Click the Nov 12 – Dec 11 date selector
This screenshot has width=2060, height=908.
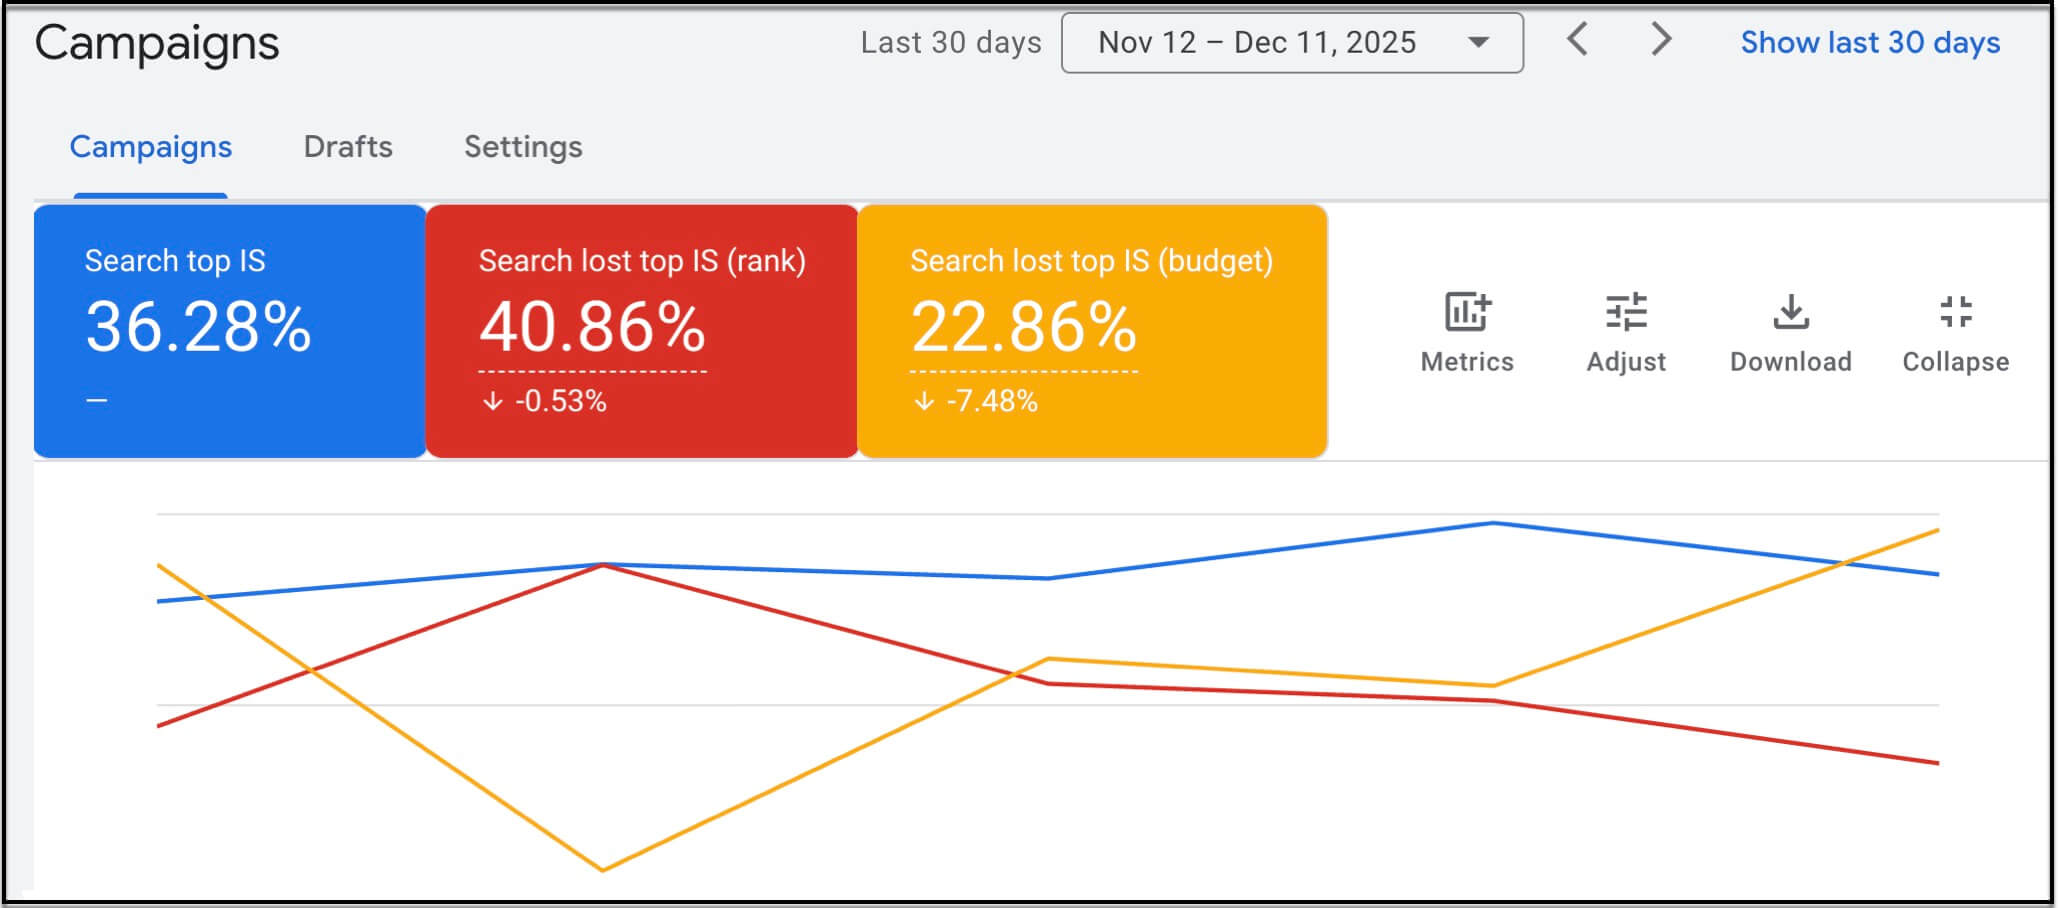(x=1257, y=43)
